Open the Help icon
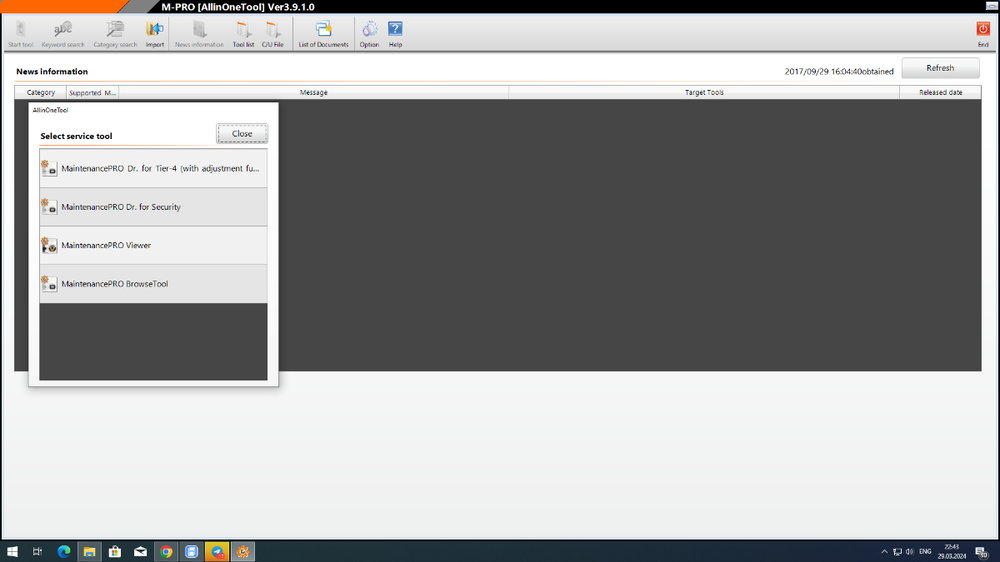 [x=395, y=33]
